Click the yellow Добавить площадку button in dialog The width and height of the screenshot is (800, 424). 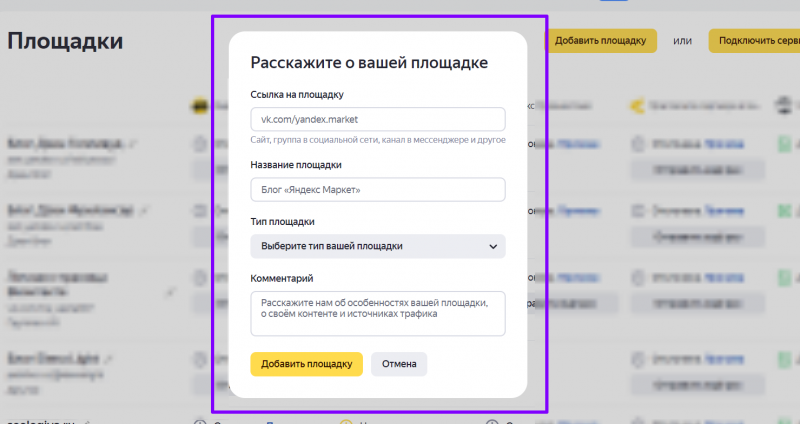tap(307, 364)
